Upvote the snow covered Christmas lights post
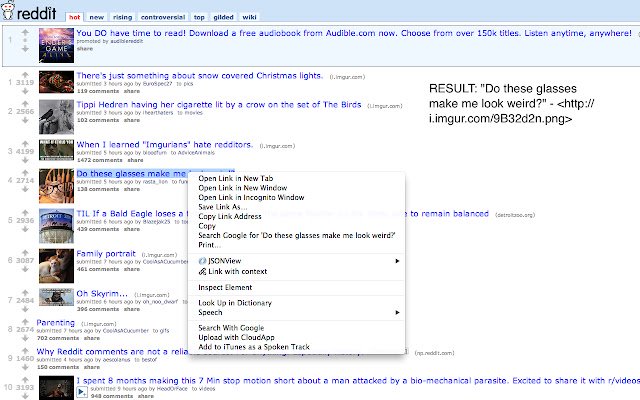This screenshot has width=640, height=400. [25, 75]
